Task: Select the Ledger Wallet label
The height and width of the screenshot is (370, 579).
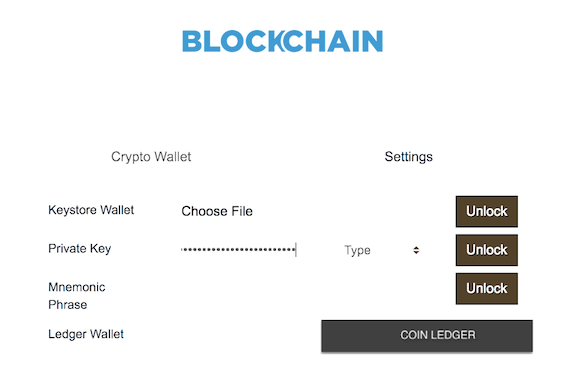Action: [86, 334]
